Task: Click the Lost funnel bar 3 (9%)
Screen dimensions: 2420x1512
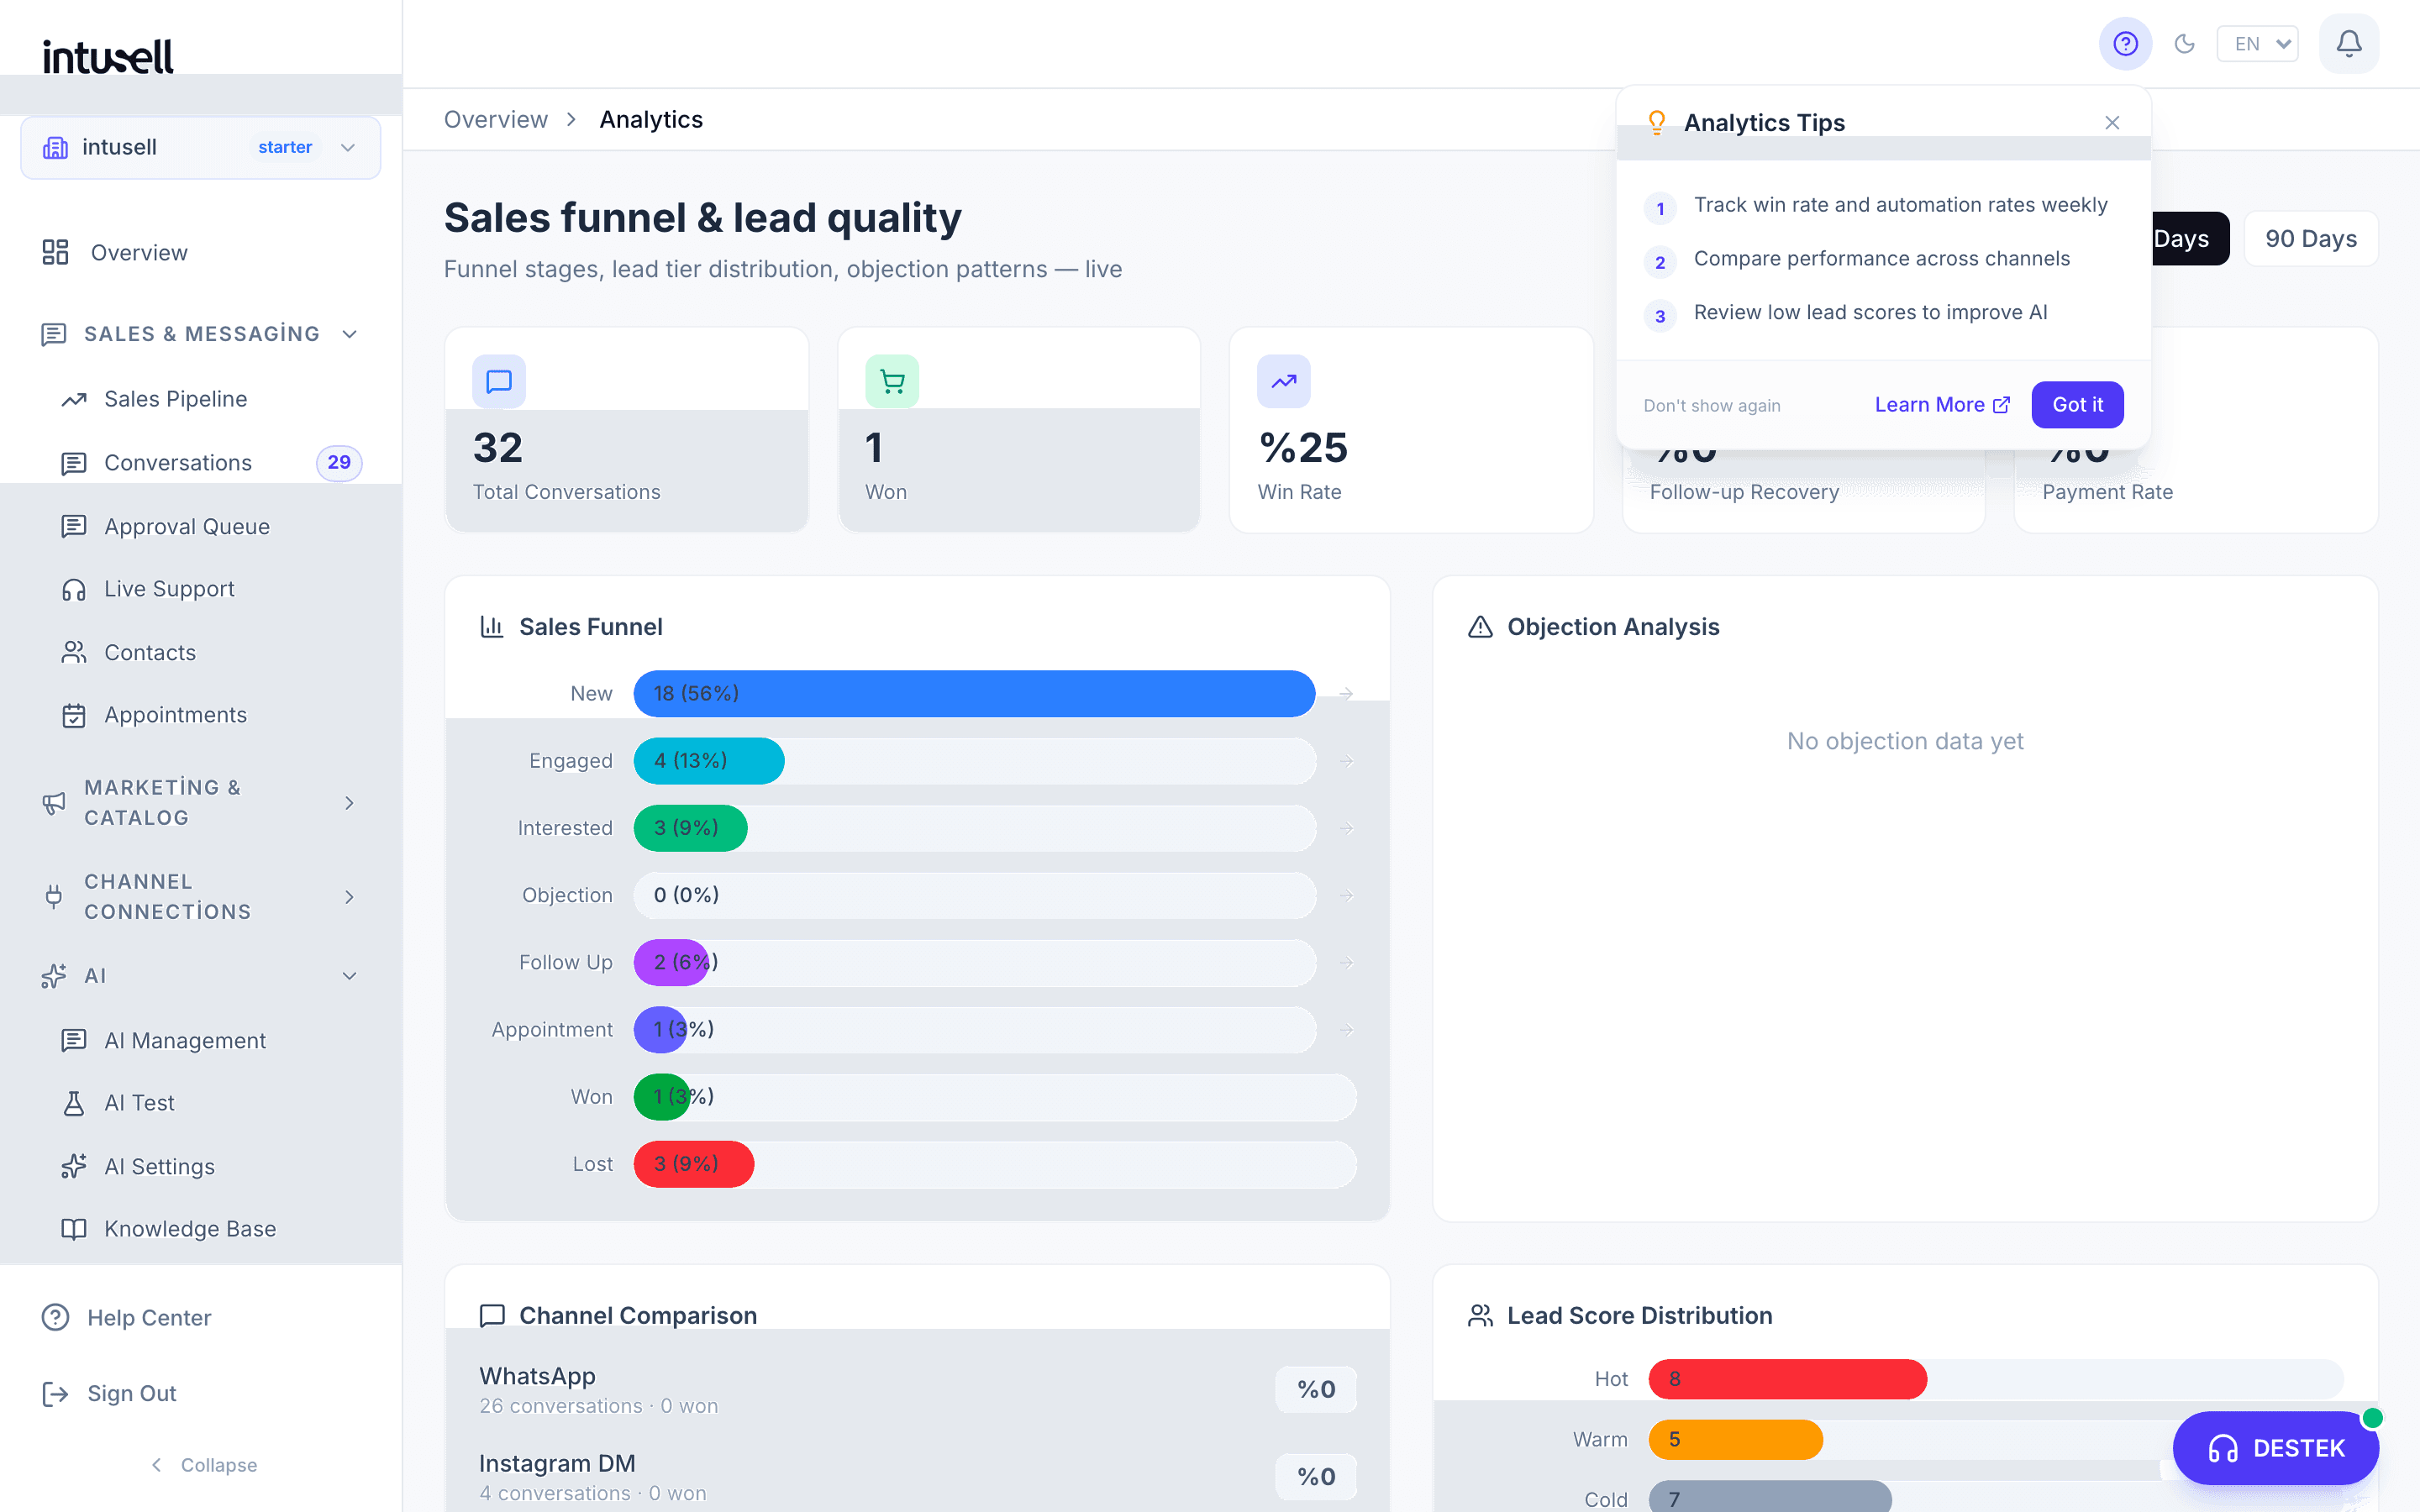Action: point(694,1164)
